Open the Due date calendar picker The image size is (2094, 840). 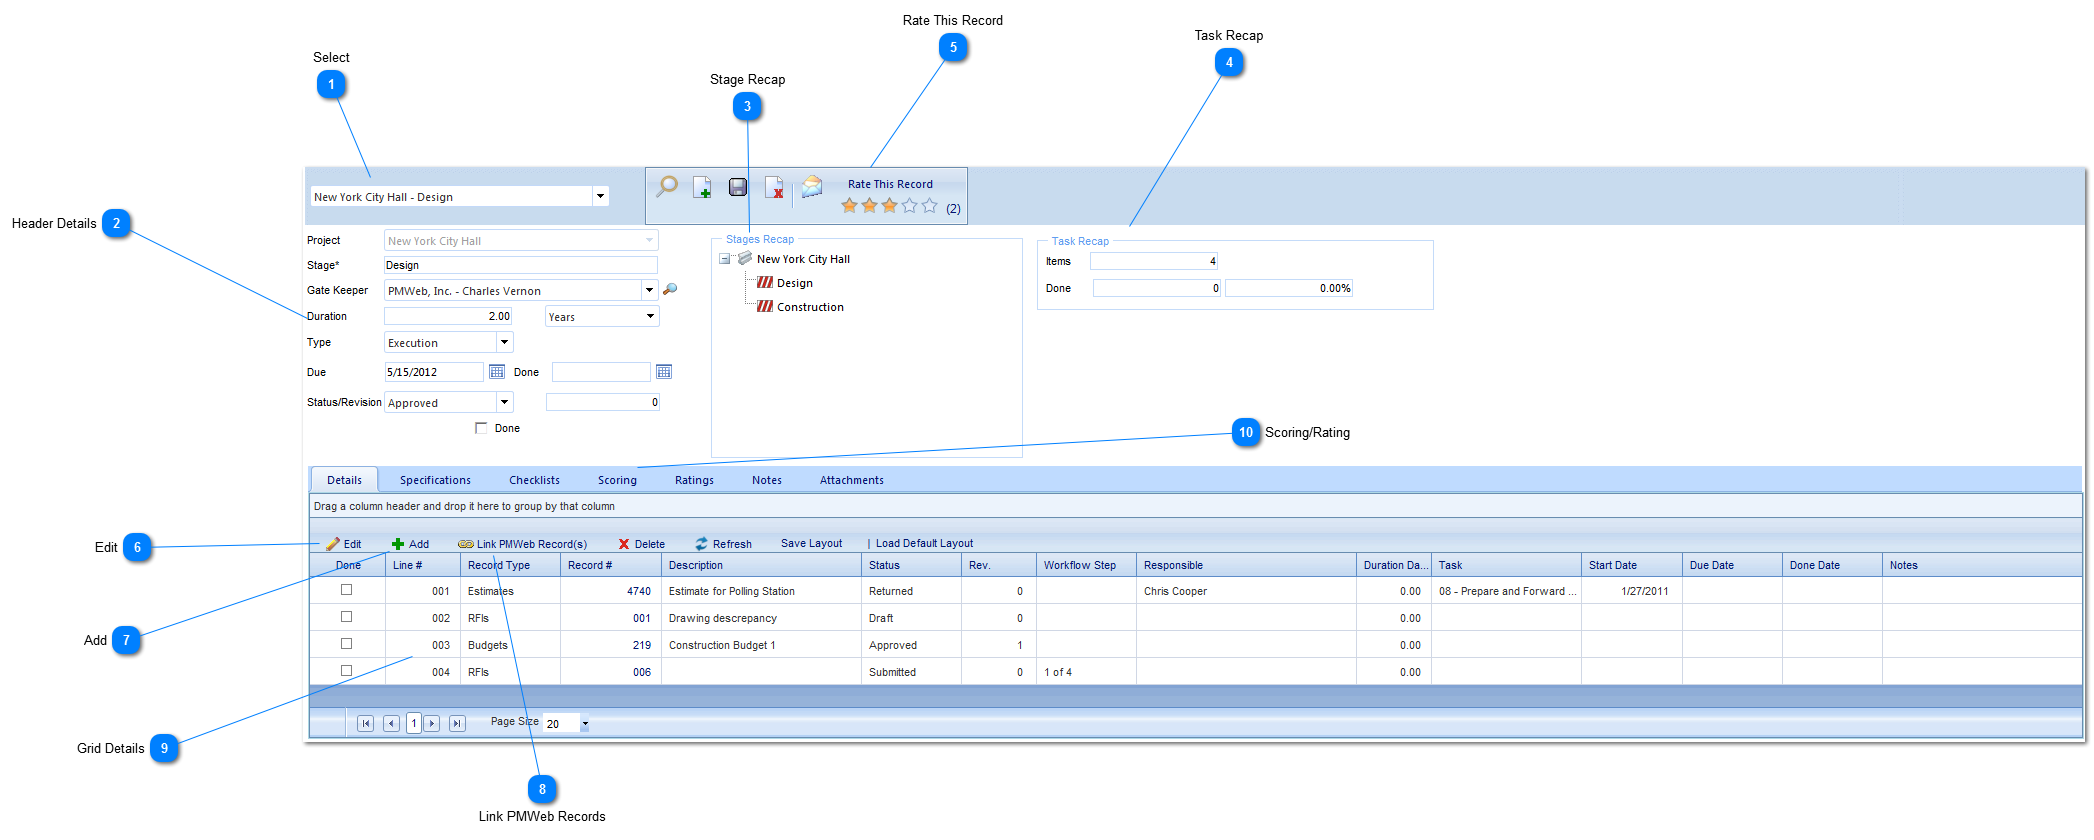[x=497, y=372]
